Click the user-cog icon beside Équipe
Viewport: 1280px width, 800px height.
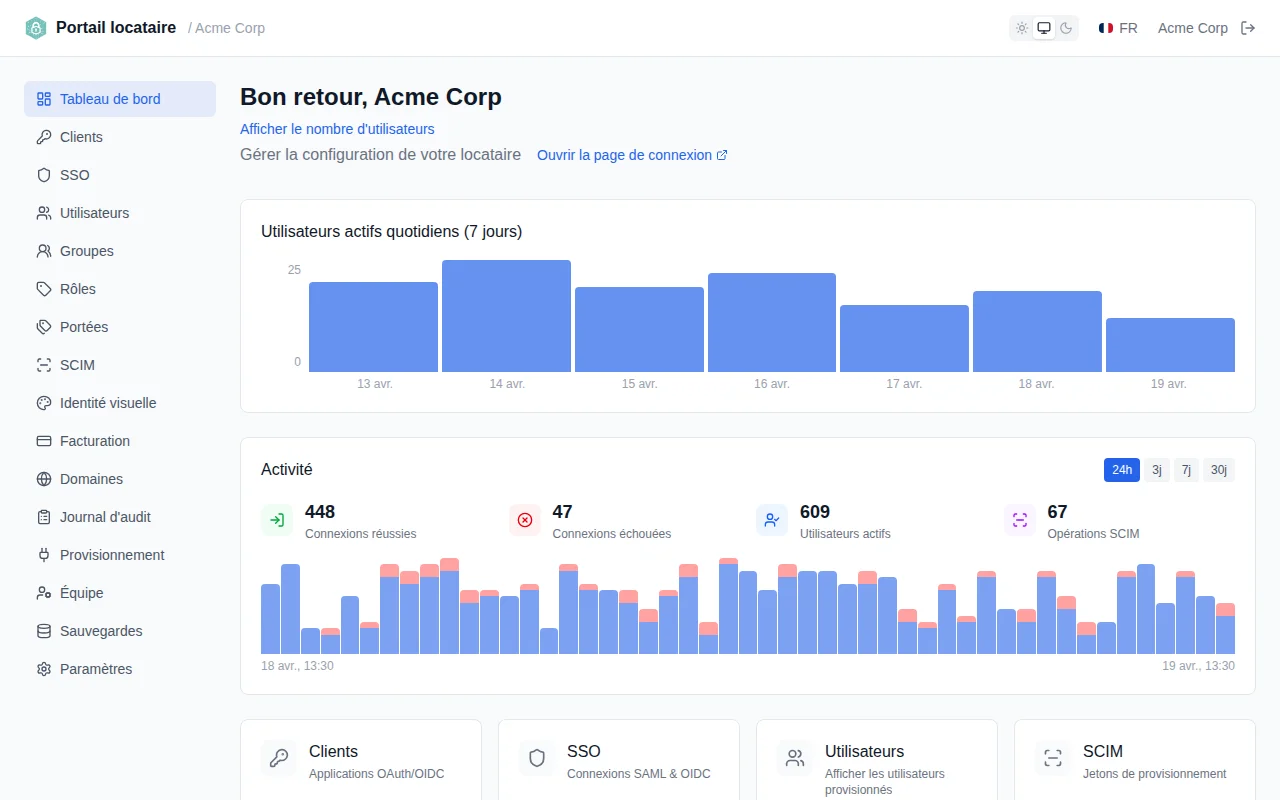(44, 593)
